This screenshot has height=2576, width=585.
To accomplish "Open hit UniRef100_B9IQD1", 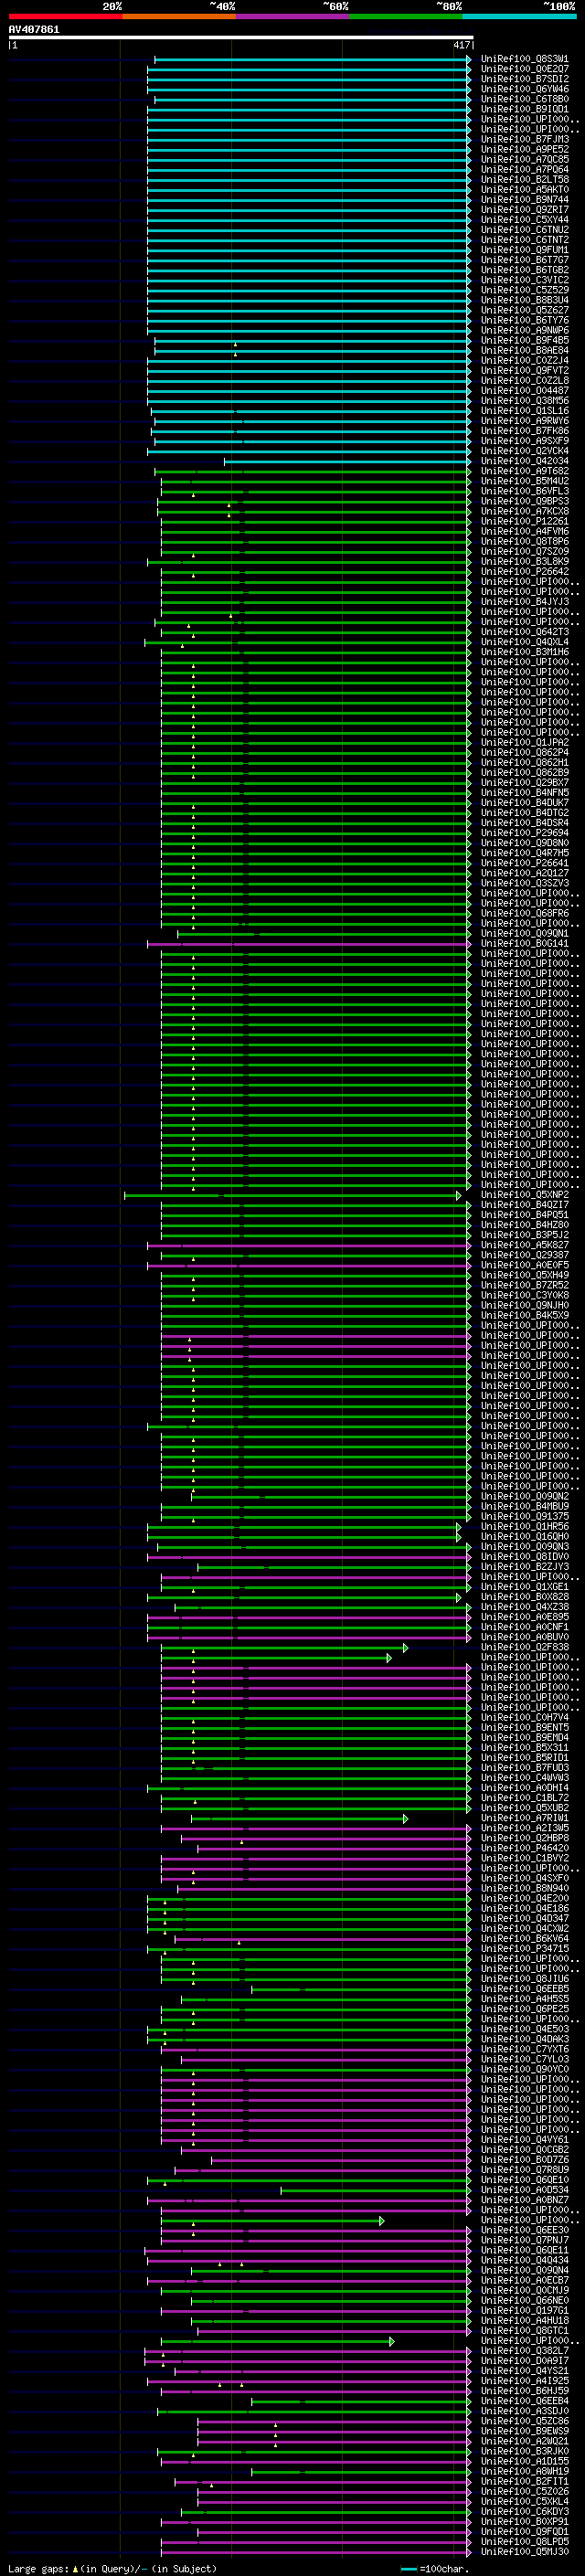I will (x=525, y=109).
